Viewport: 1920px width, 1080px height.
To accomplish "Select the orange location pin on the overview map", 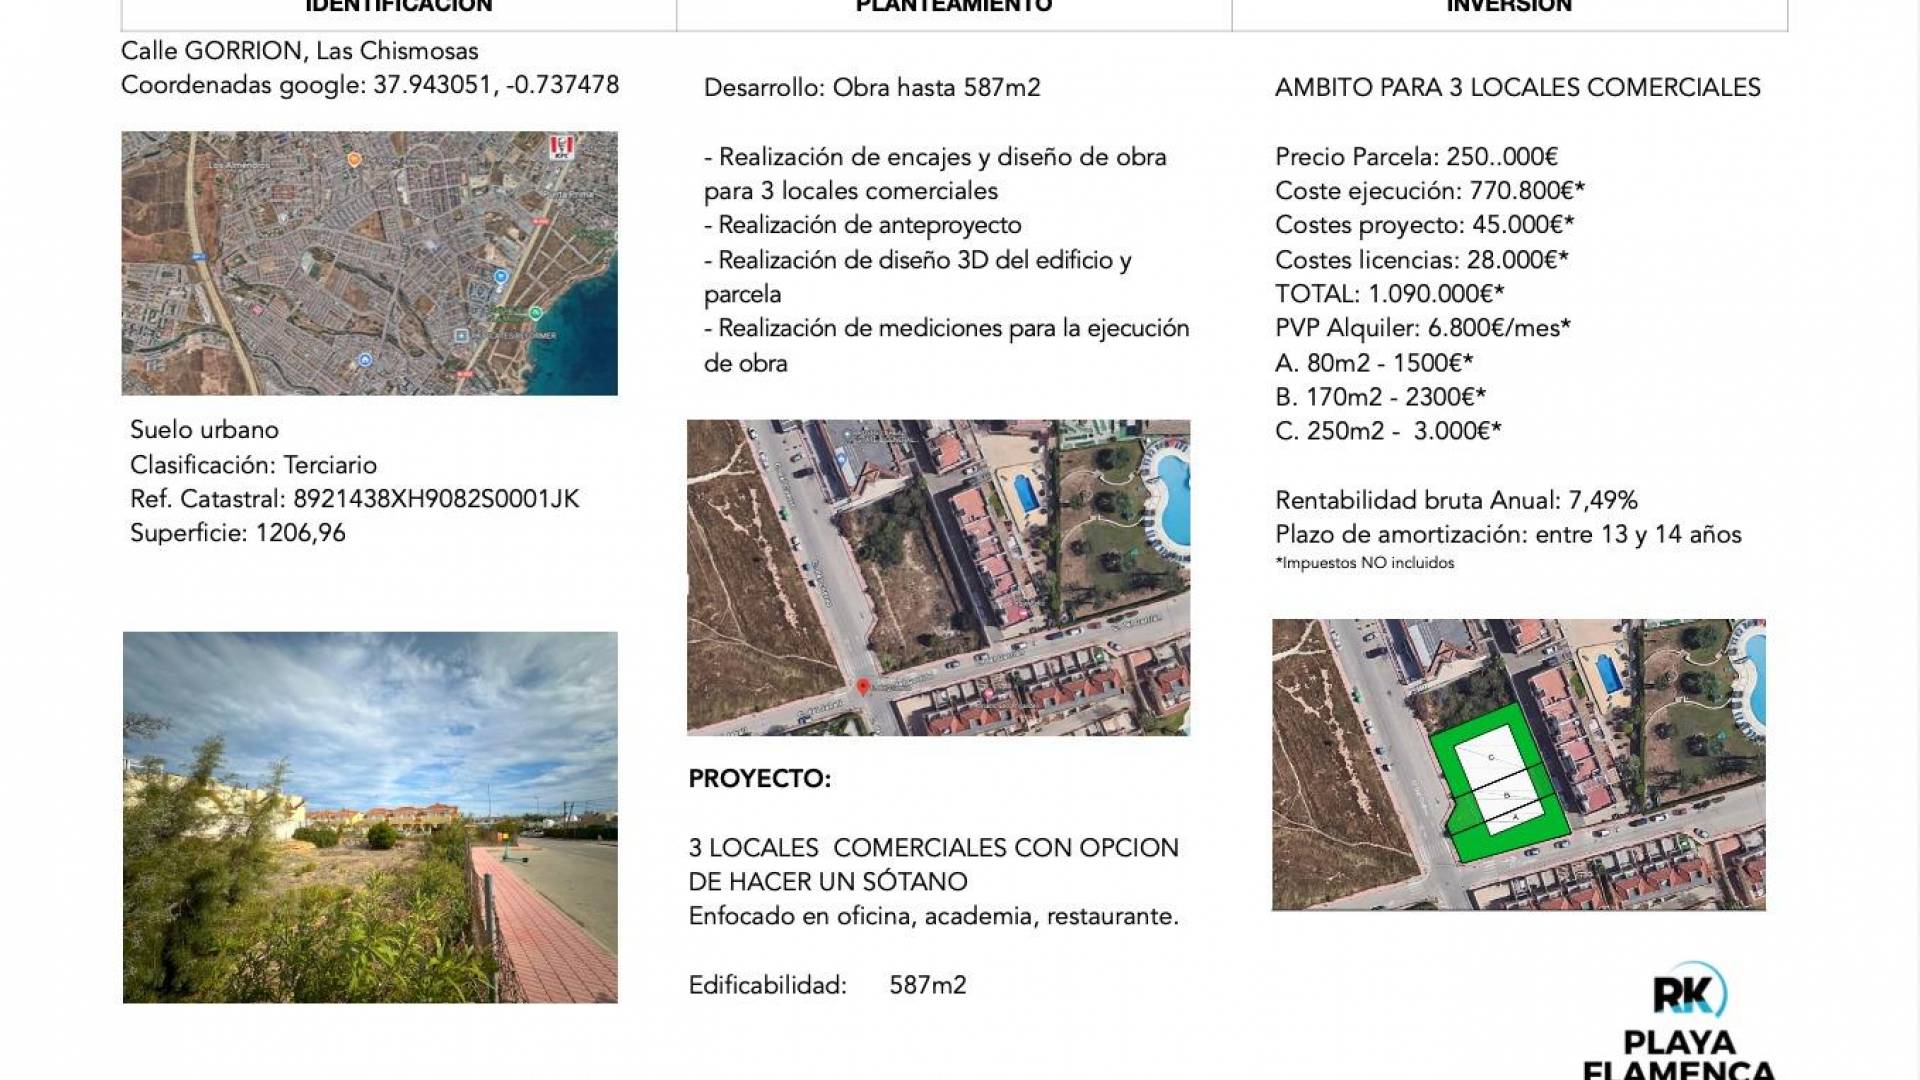I will click(x=354, y=160).
